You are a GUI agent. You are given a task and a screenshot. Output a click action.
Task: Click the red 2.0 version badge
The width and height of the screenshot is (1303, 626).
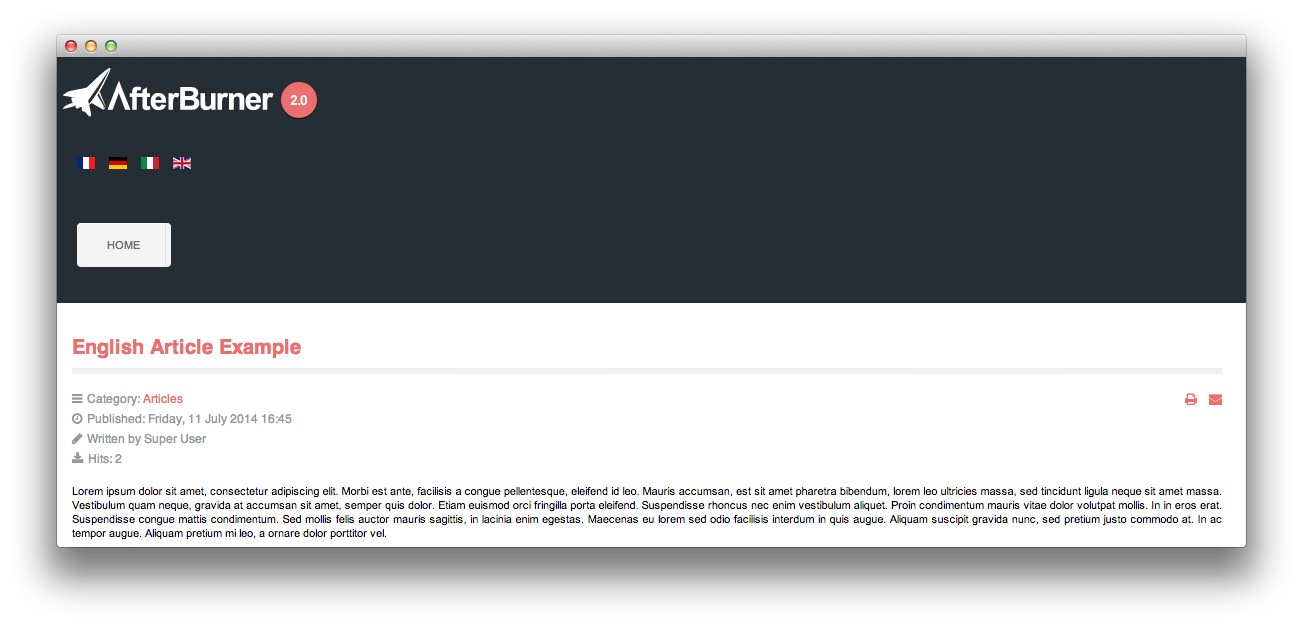coord(299,100)
